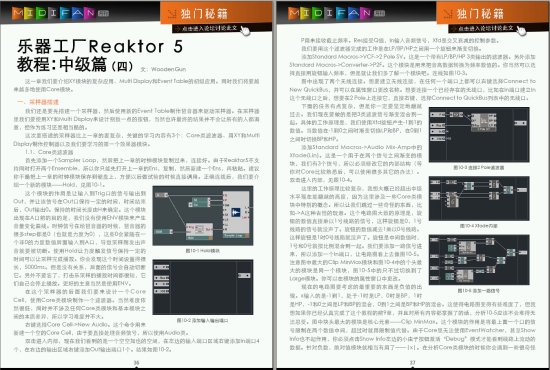The image size is (550, 370).
Task: Click page number 37 at the bottom
Action: pyautogui.click(x=412, y=363)
